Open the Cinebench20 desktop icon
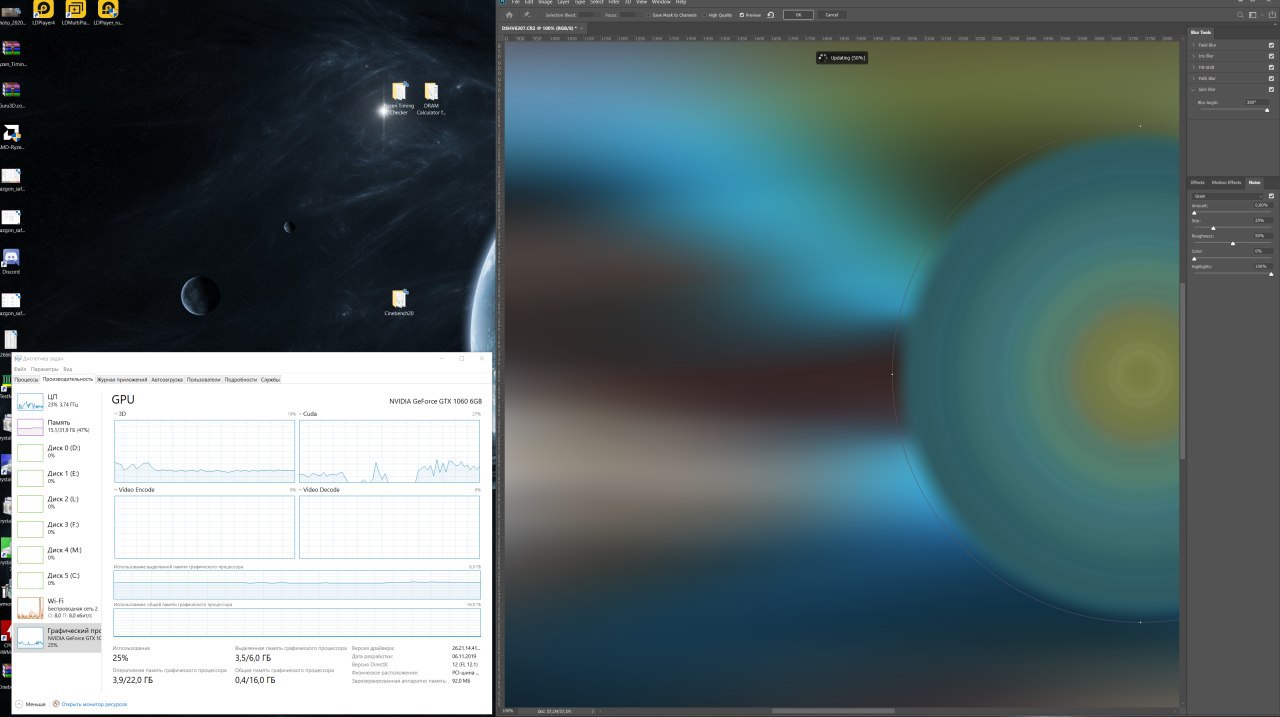 pyautogui.click(x=399, y=303)
